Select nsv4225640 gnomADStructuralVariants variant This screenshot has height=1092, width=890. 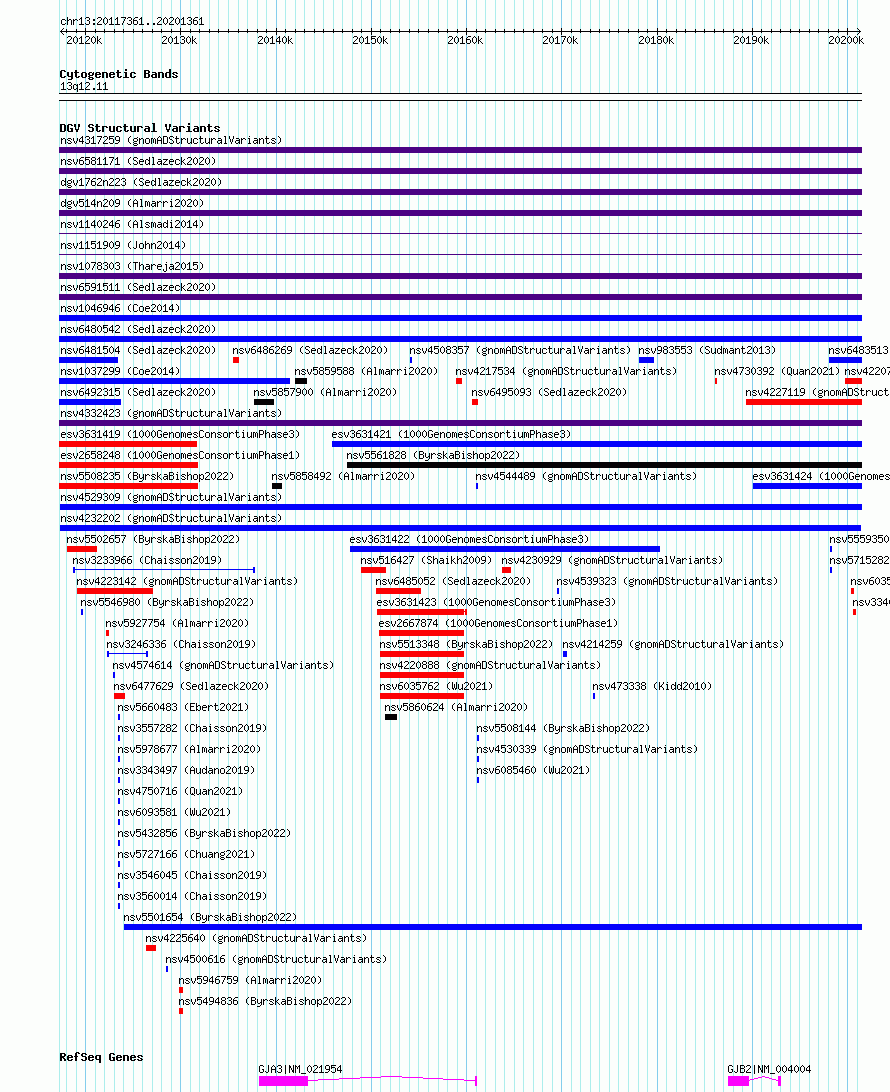pyautogui.click(x=256, y=938)
